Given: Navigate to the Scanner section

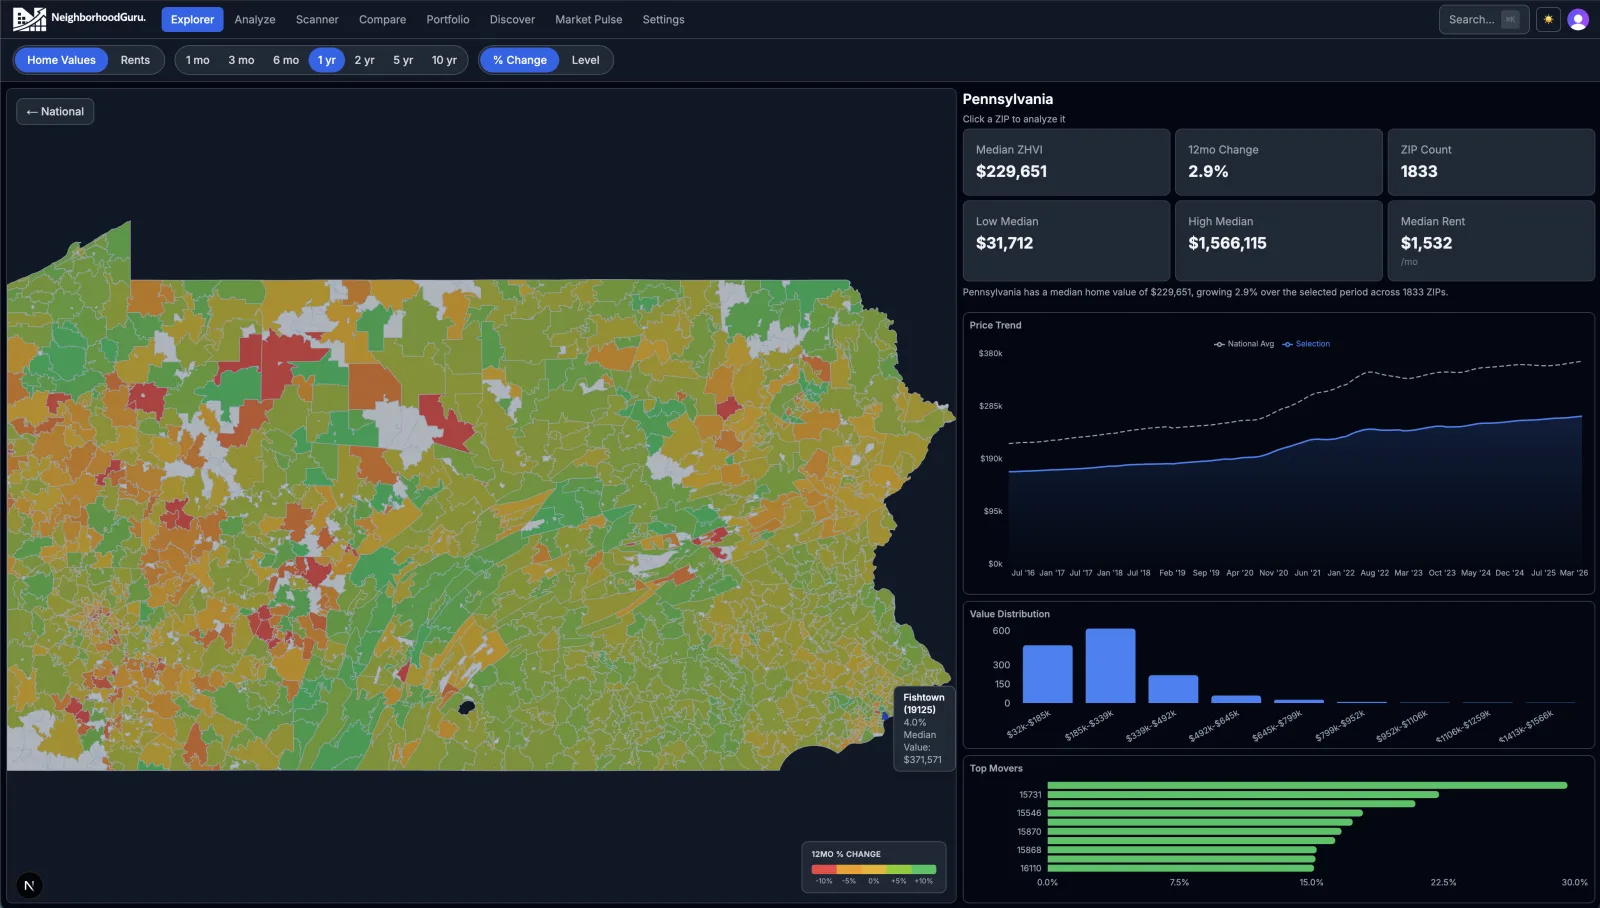Looking at the screenshot, I should pyautogui.click(x=317, y=19).
